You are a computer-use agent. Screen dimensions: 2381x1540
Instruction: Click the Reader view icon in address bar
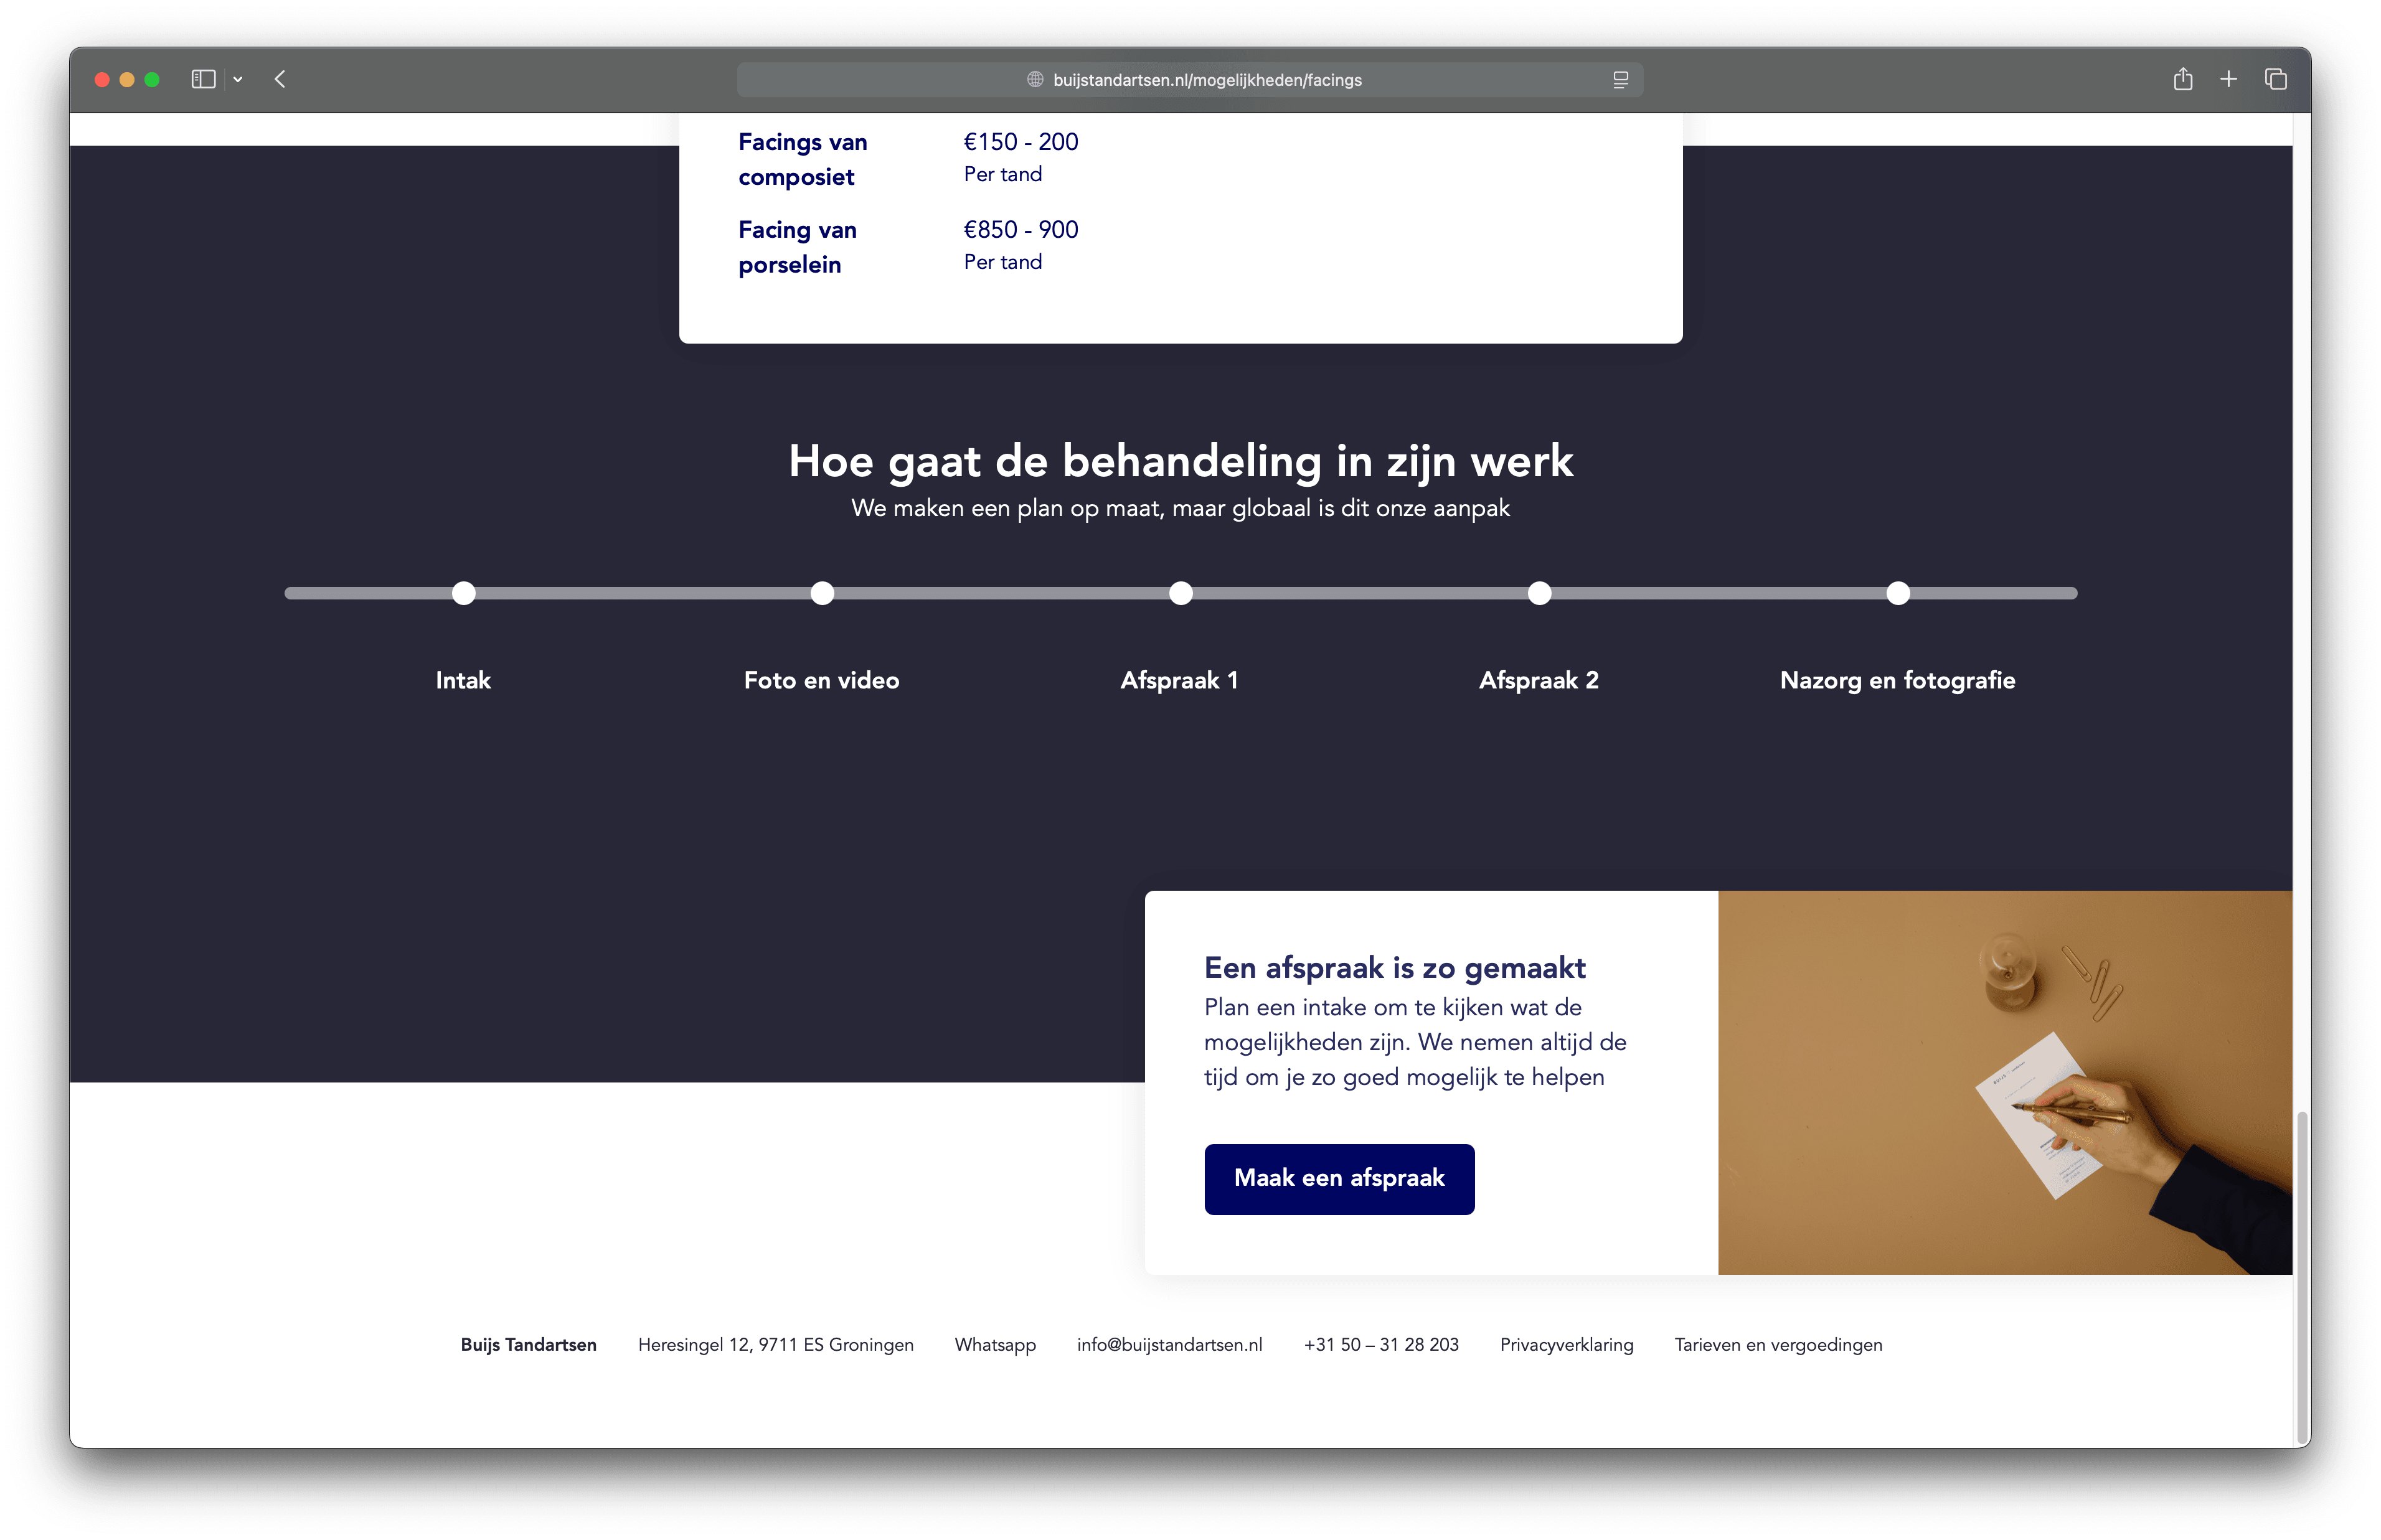point(1620,80)
